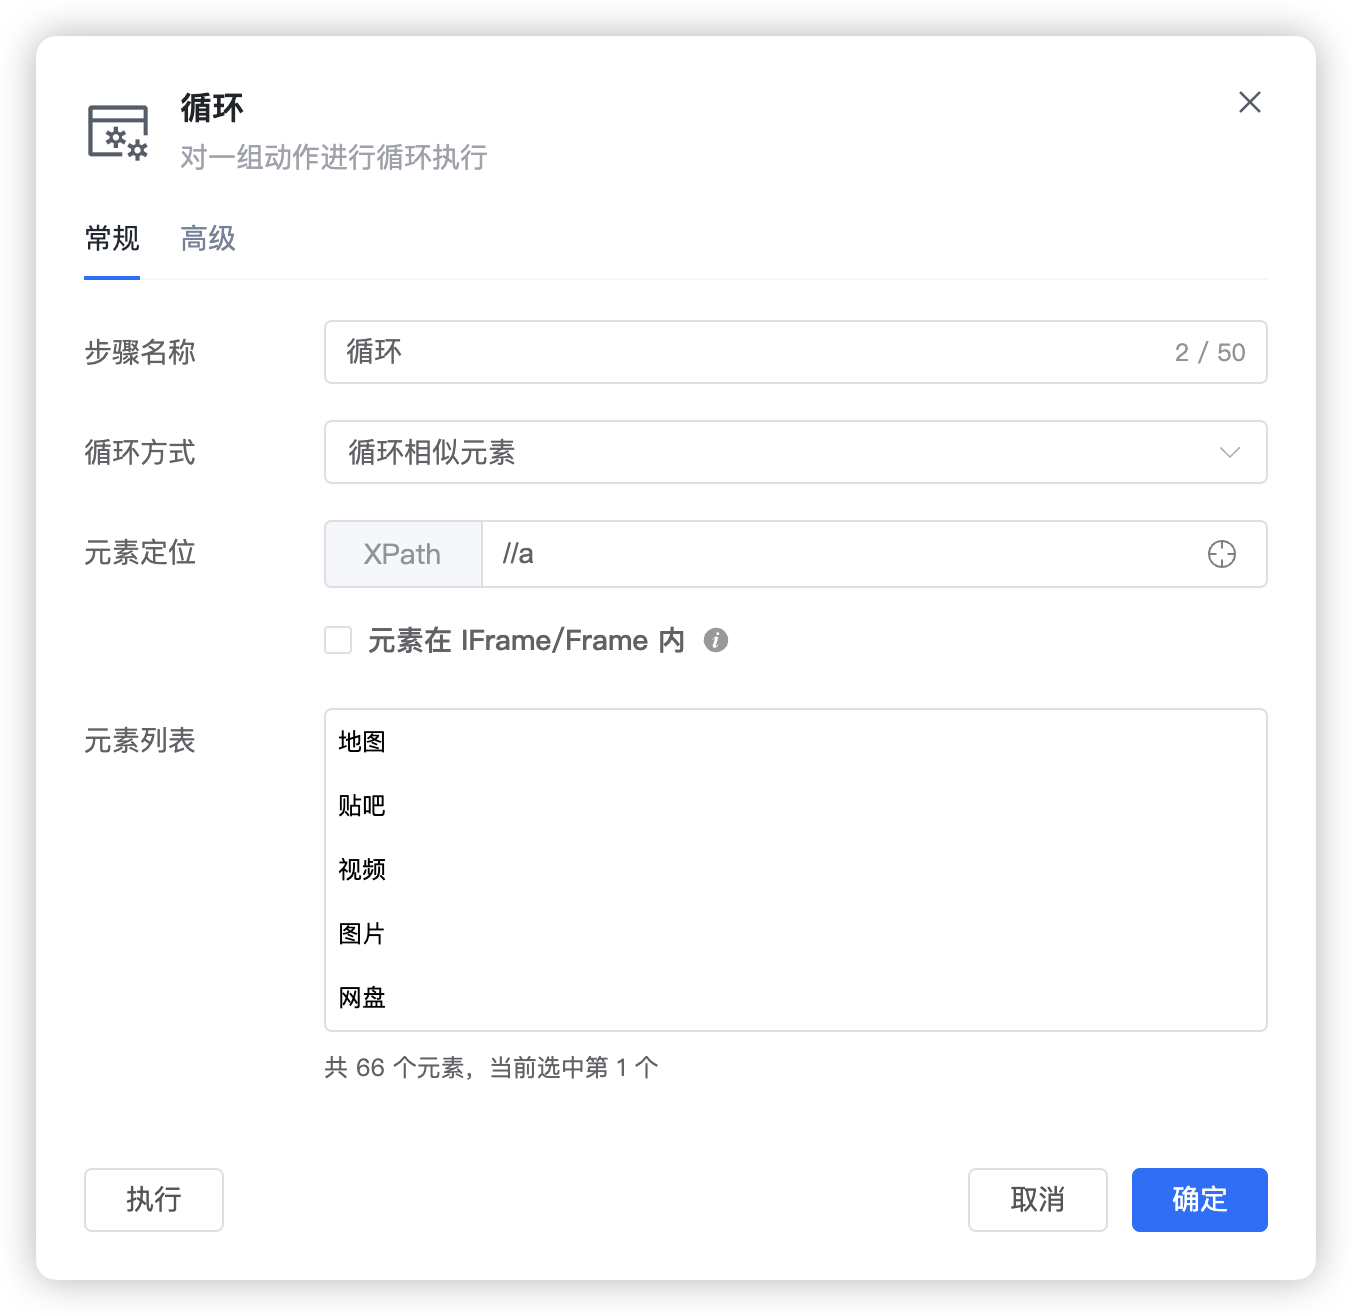Click the IFrame/Frame info icon
Viewport: 1352px width, 1316px height.
pyautogui.click(x=716, y=640)
